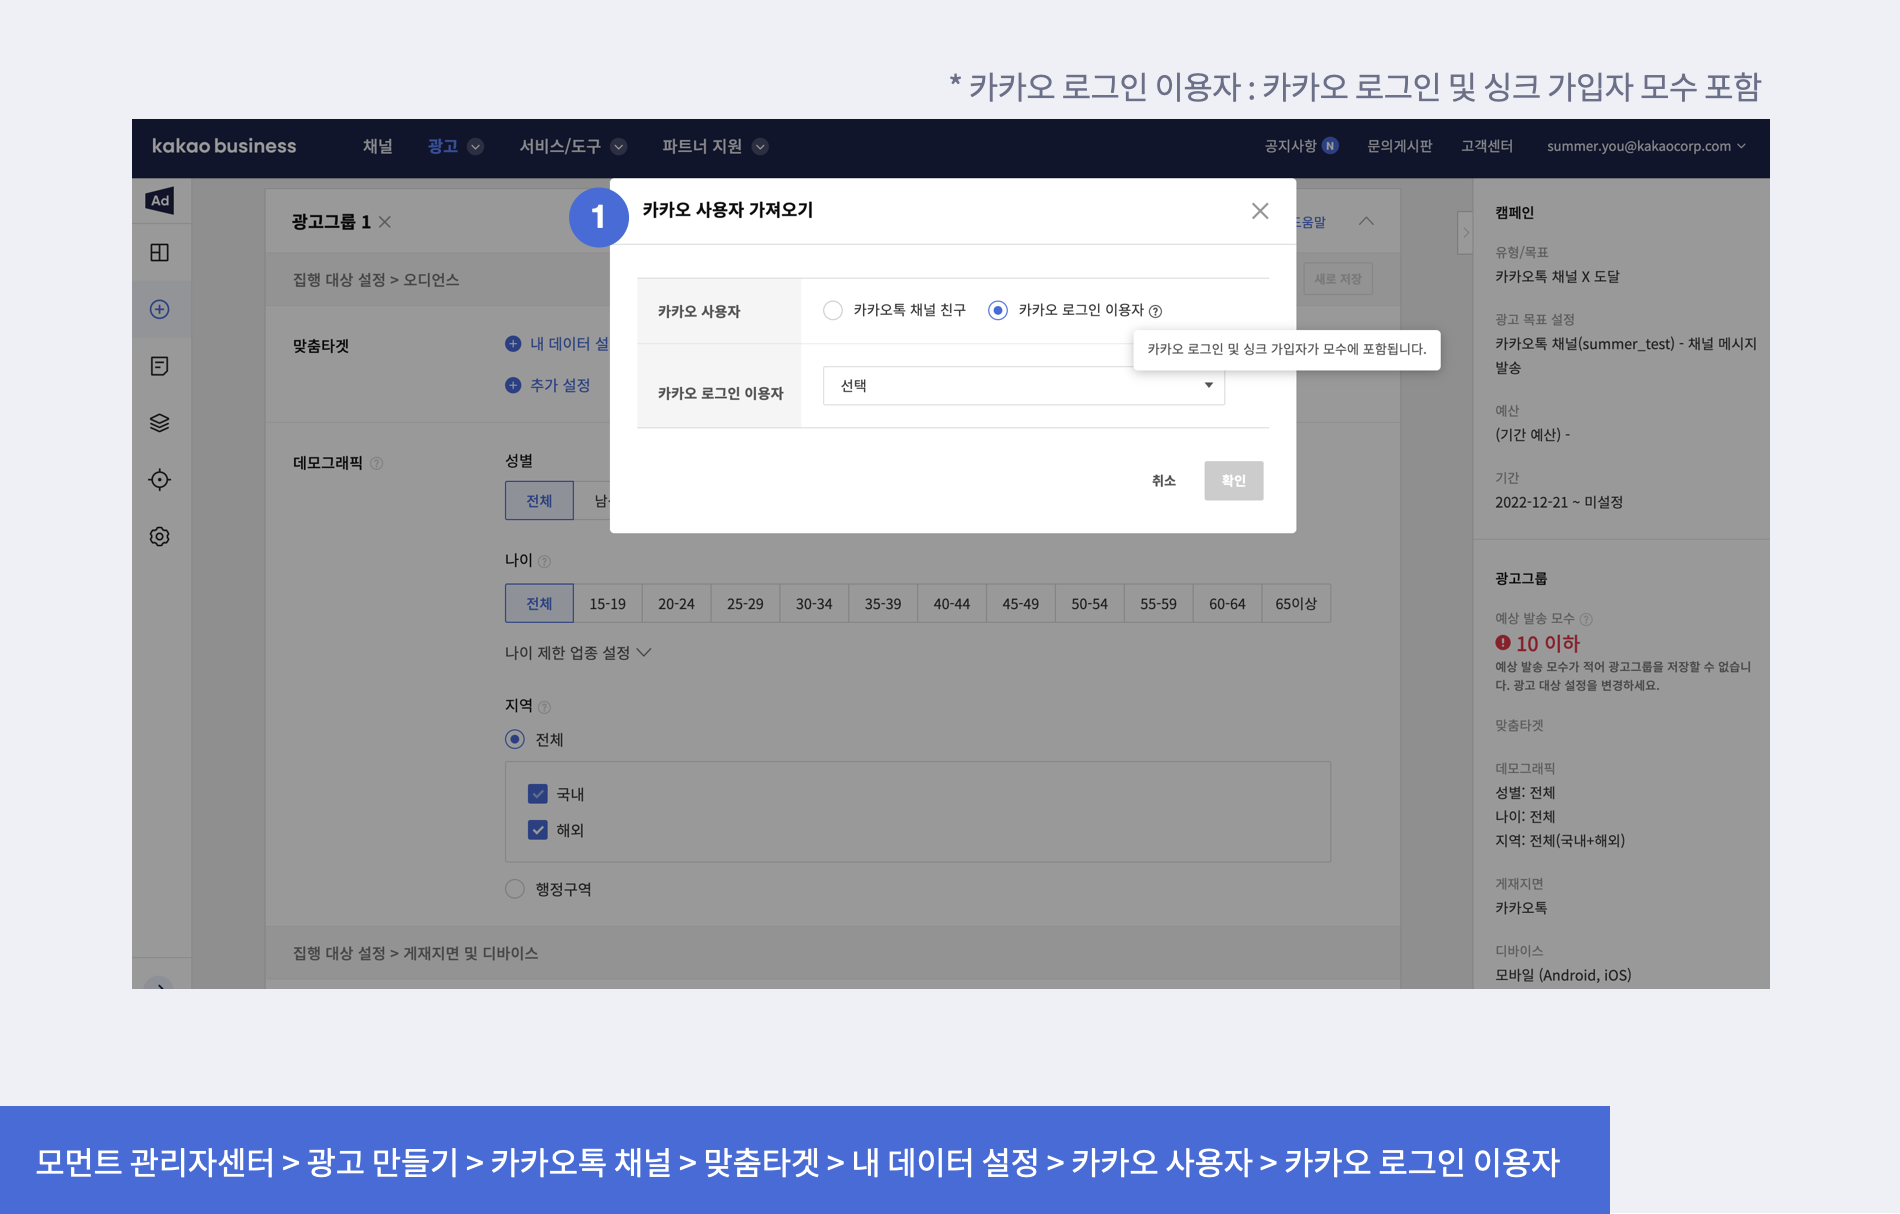Click the 채널 menu item
The width and height of the screenshot is (1900, 1214).
pos(377,146)
